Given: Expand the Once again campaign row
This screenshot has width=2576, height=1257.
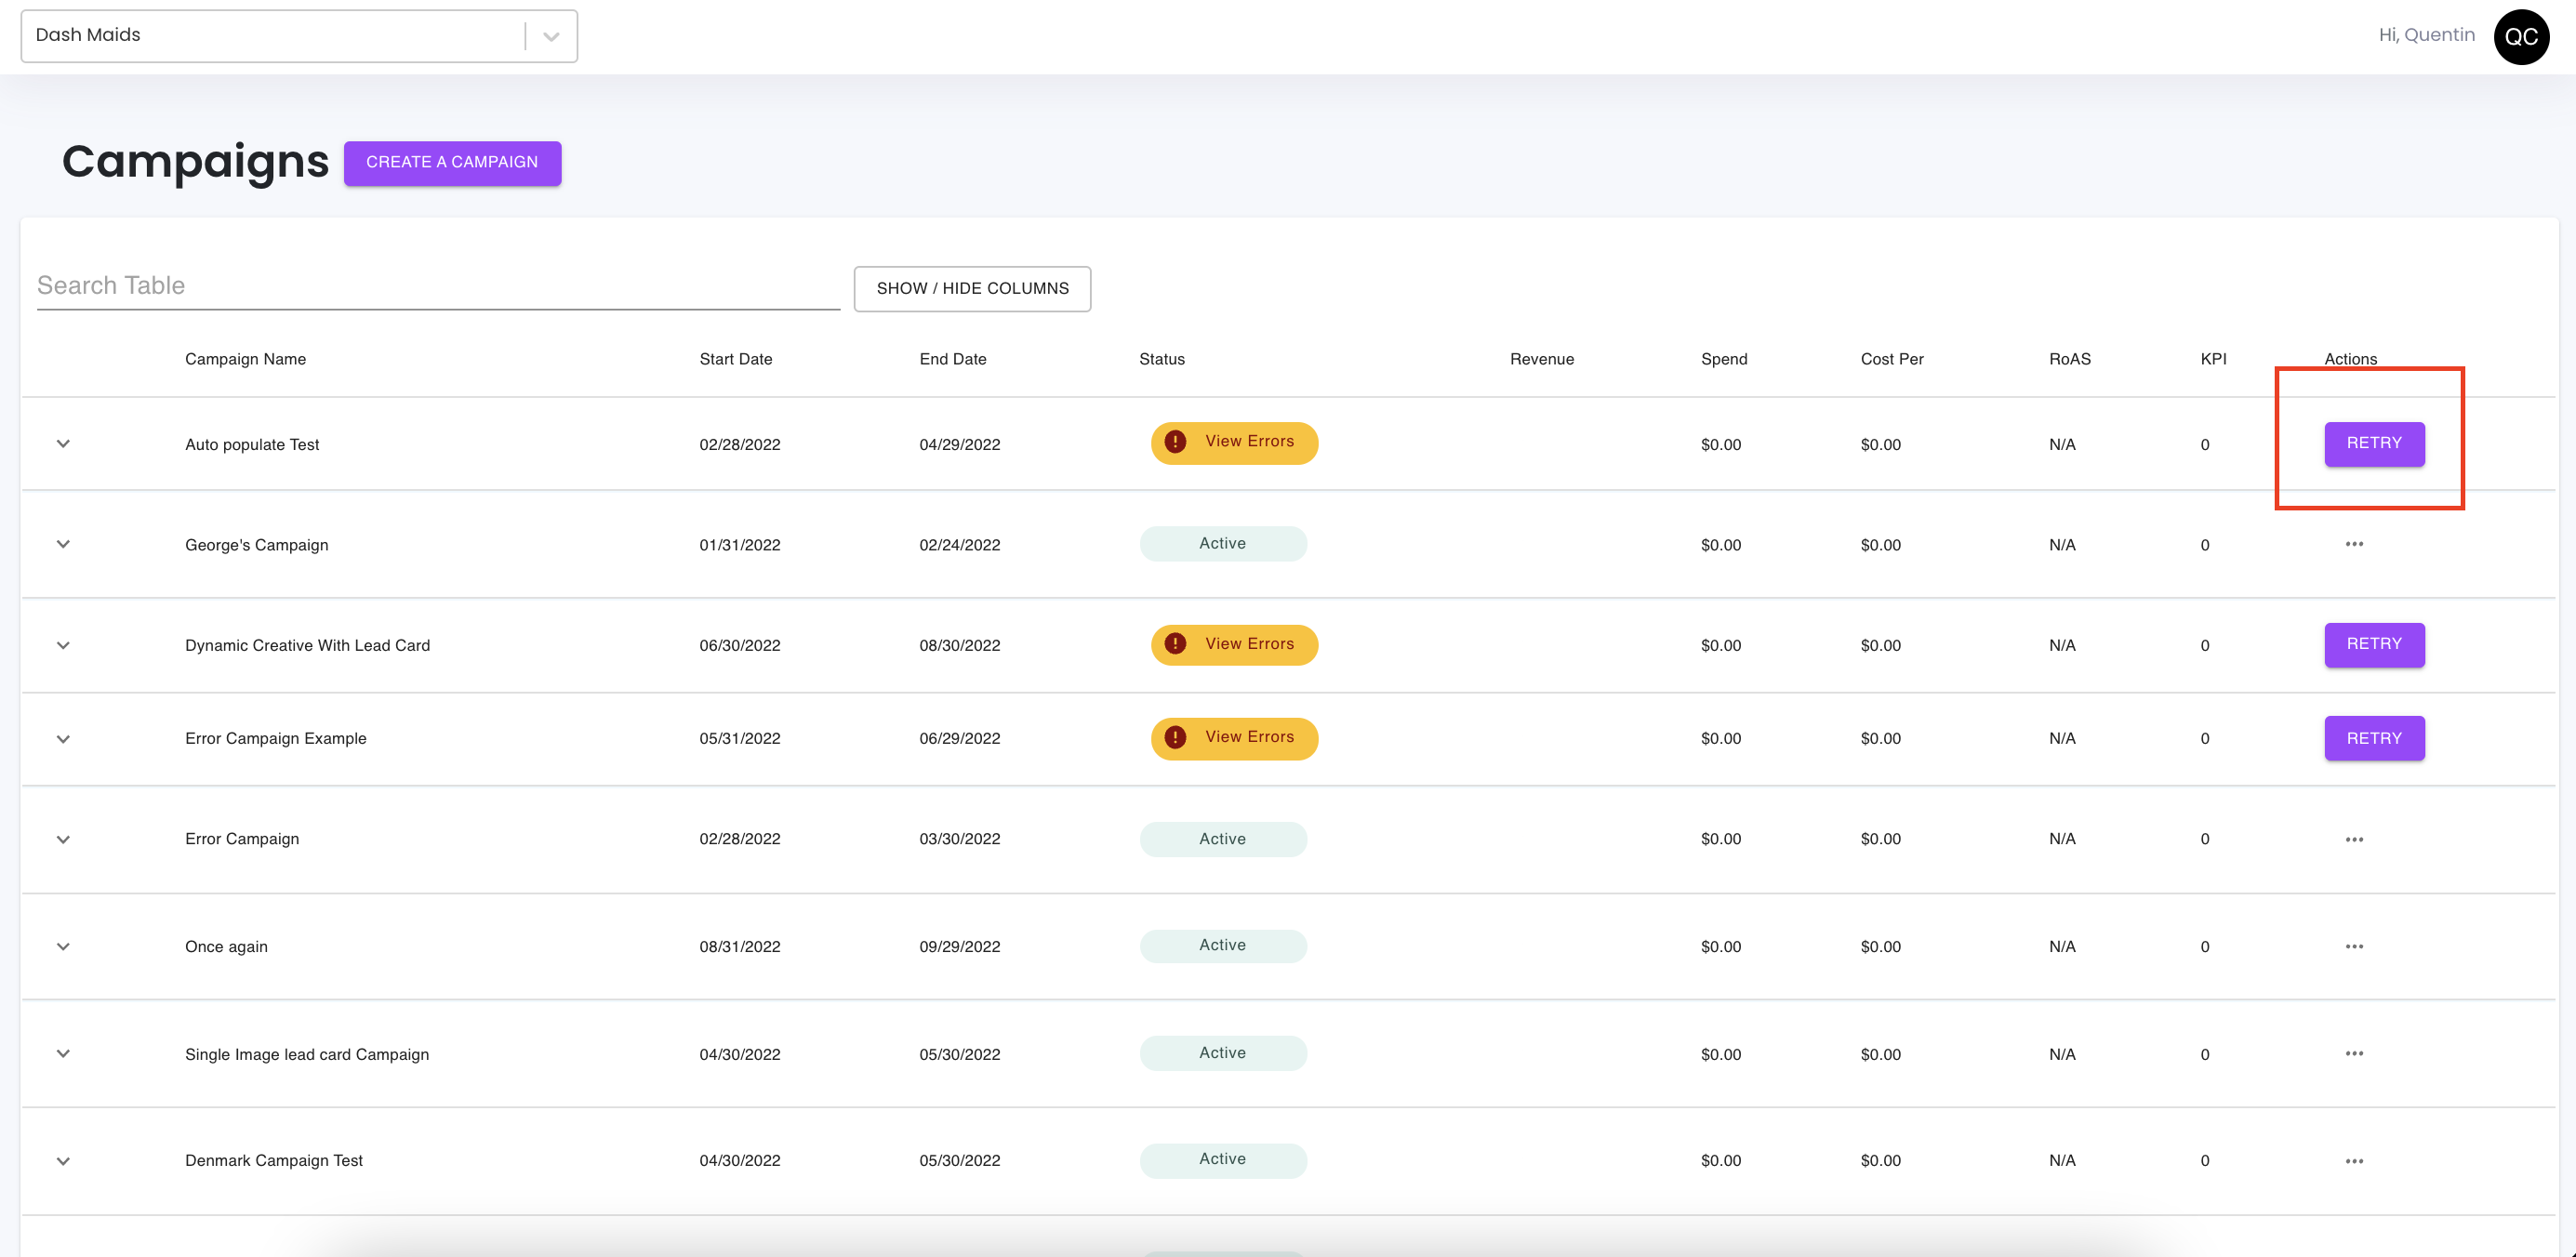Looking at the screenshot, I should [x=63, y=946].
